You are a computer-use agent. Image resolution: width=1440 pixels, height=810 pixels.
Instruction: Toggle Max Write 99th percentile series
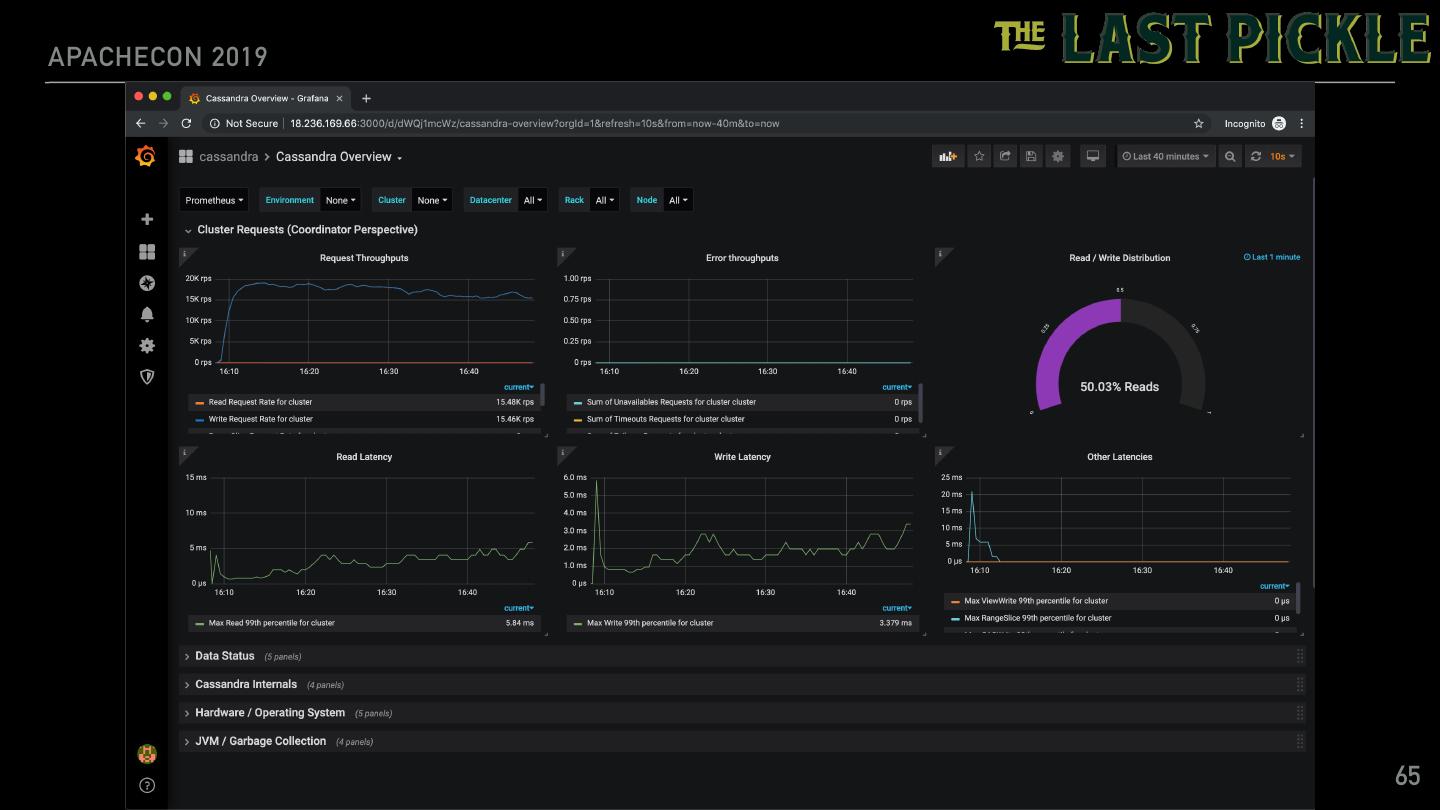tap(649, 623)
